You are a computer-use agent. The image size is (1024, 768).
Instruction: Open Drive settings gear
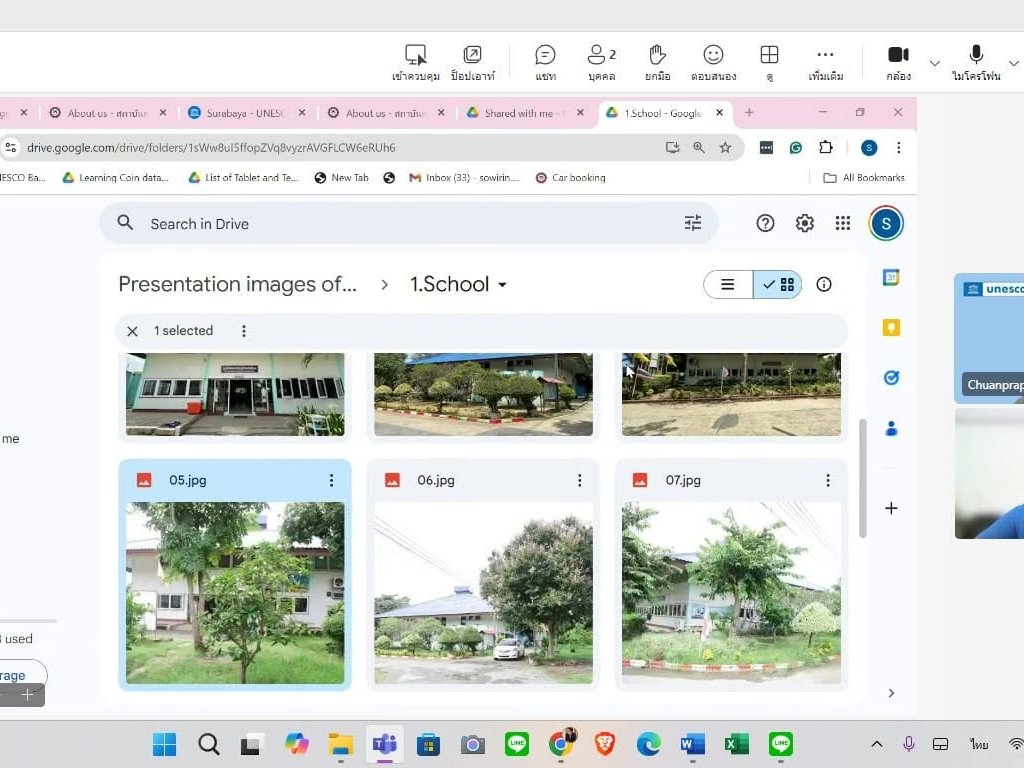point(805,223)
